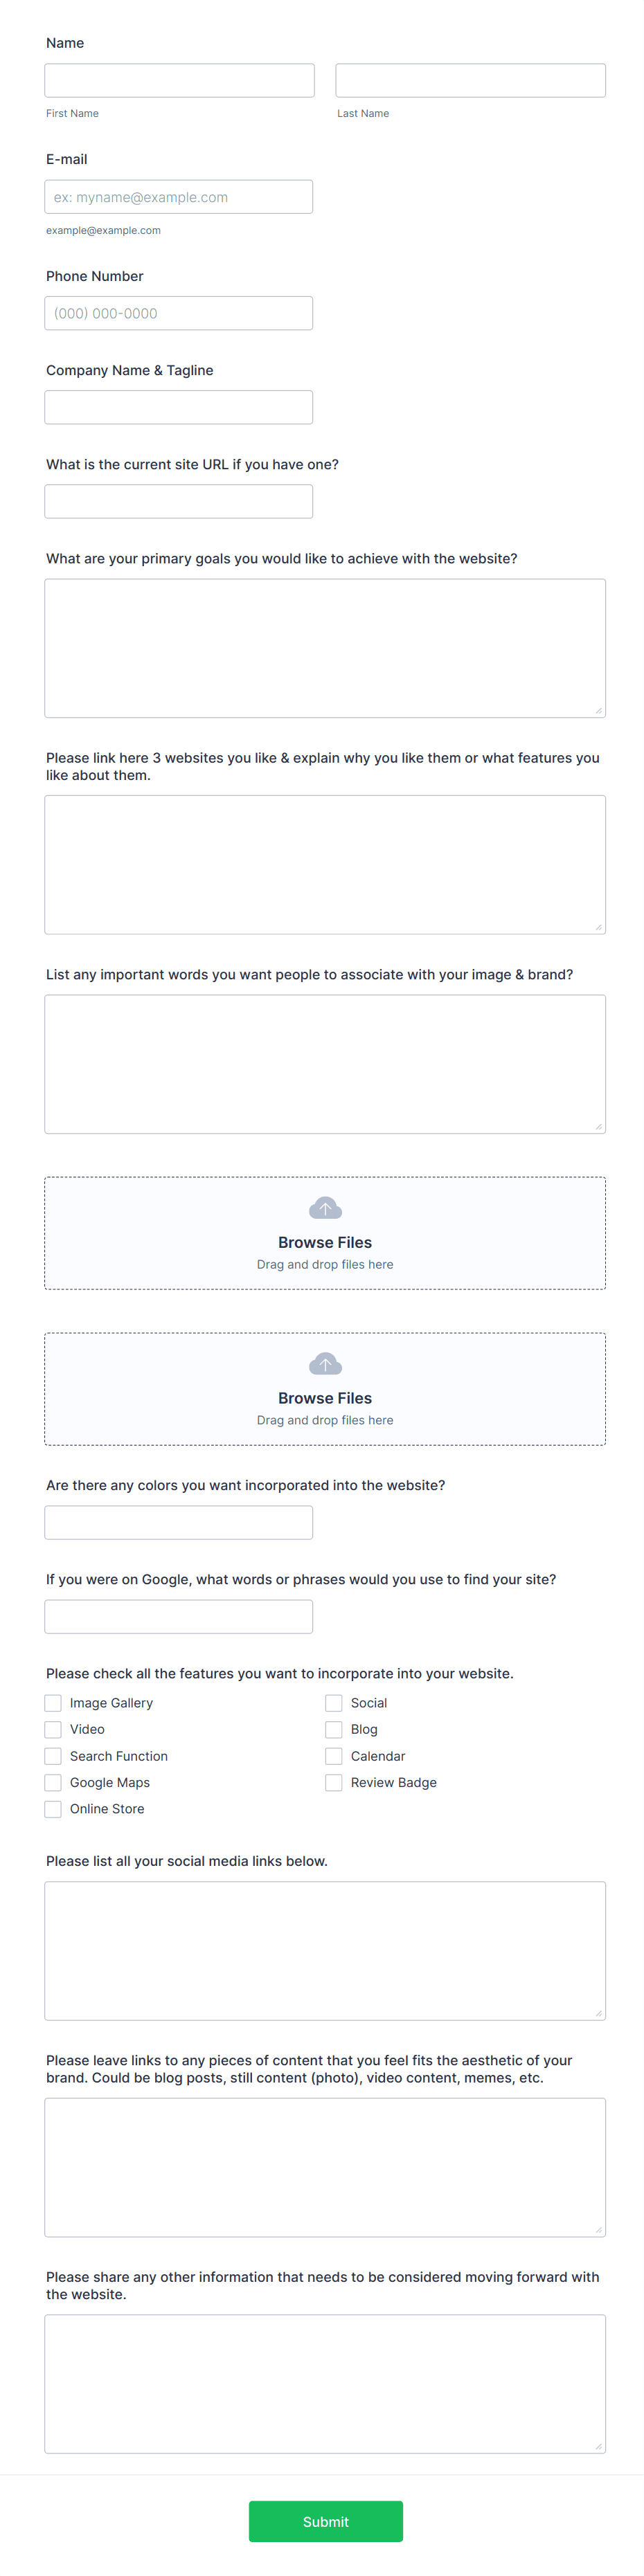Image resolution: width=644 pixels, height=2576 pixels.
Task: Check the Review Badge option
Action: tap(333, 1782)
